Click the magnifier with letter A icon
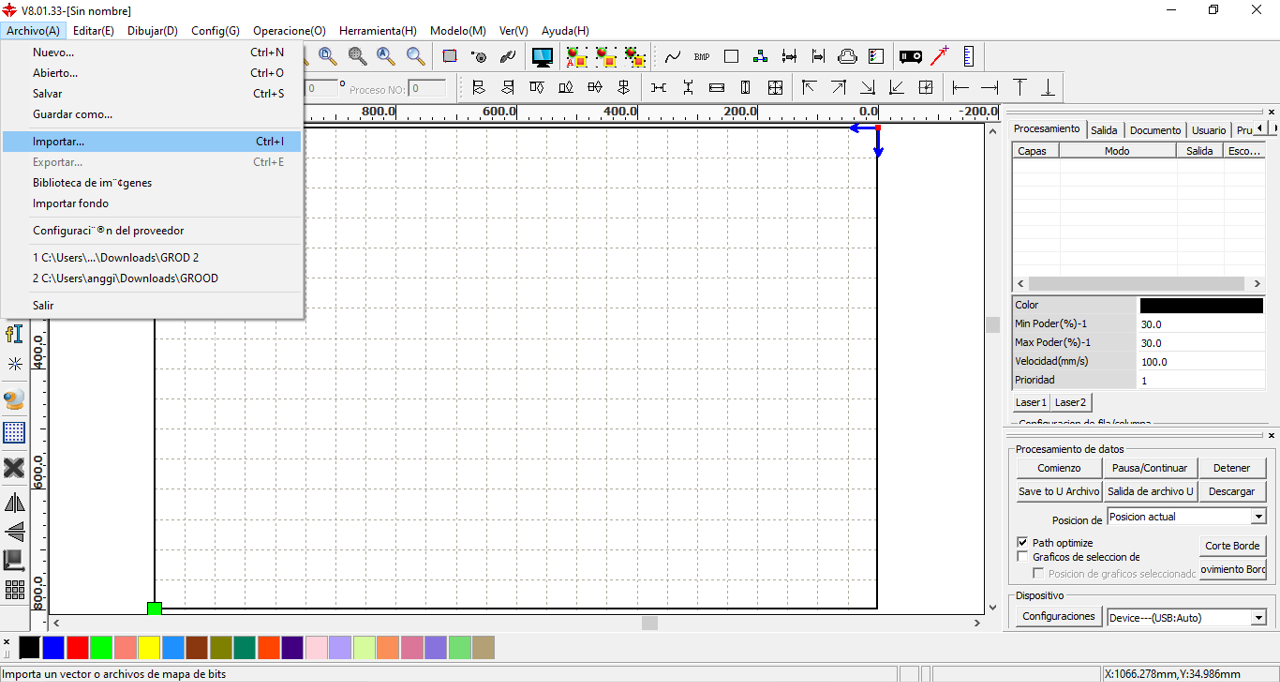 coord(386,57)
